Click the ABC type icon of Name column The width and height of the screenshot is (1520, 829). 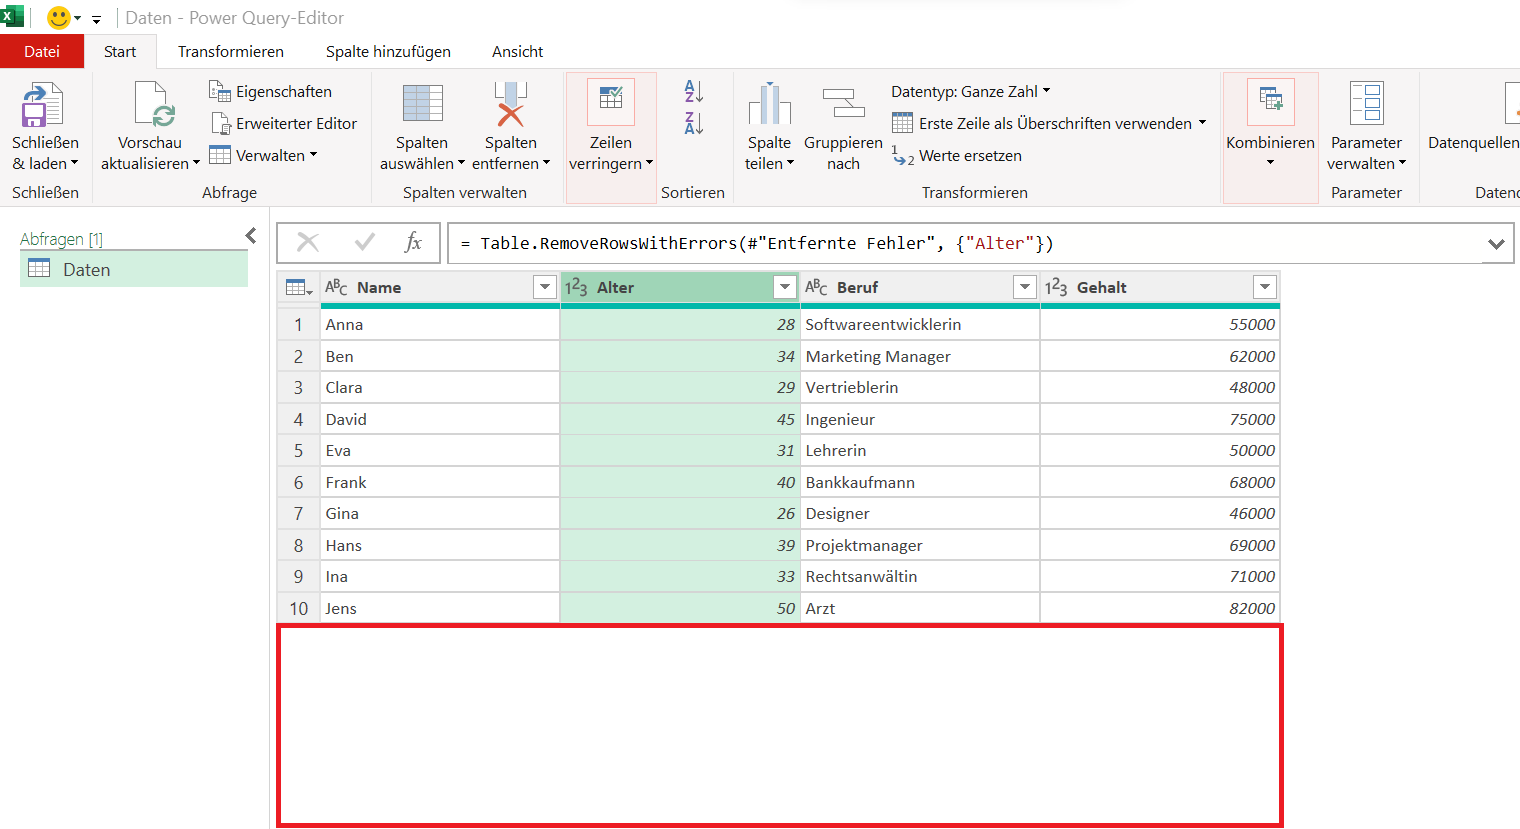336,288
